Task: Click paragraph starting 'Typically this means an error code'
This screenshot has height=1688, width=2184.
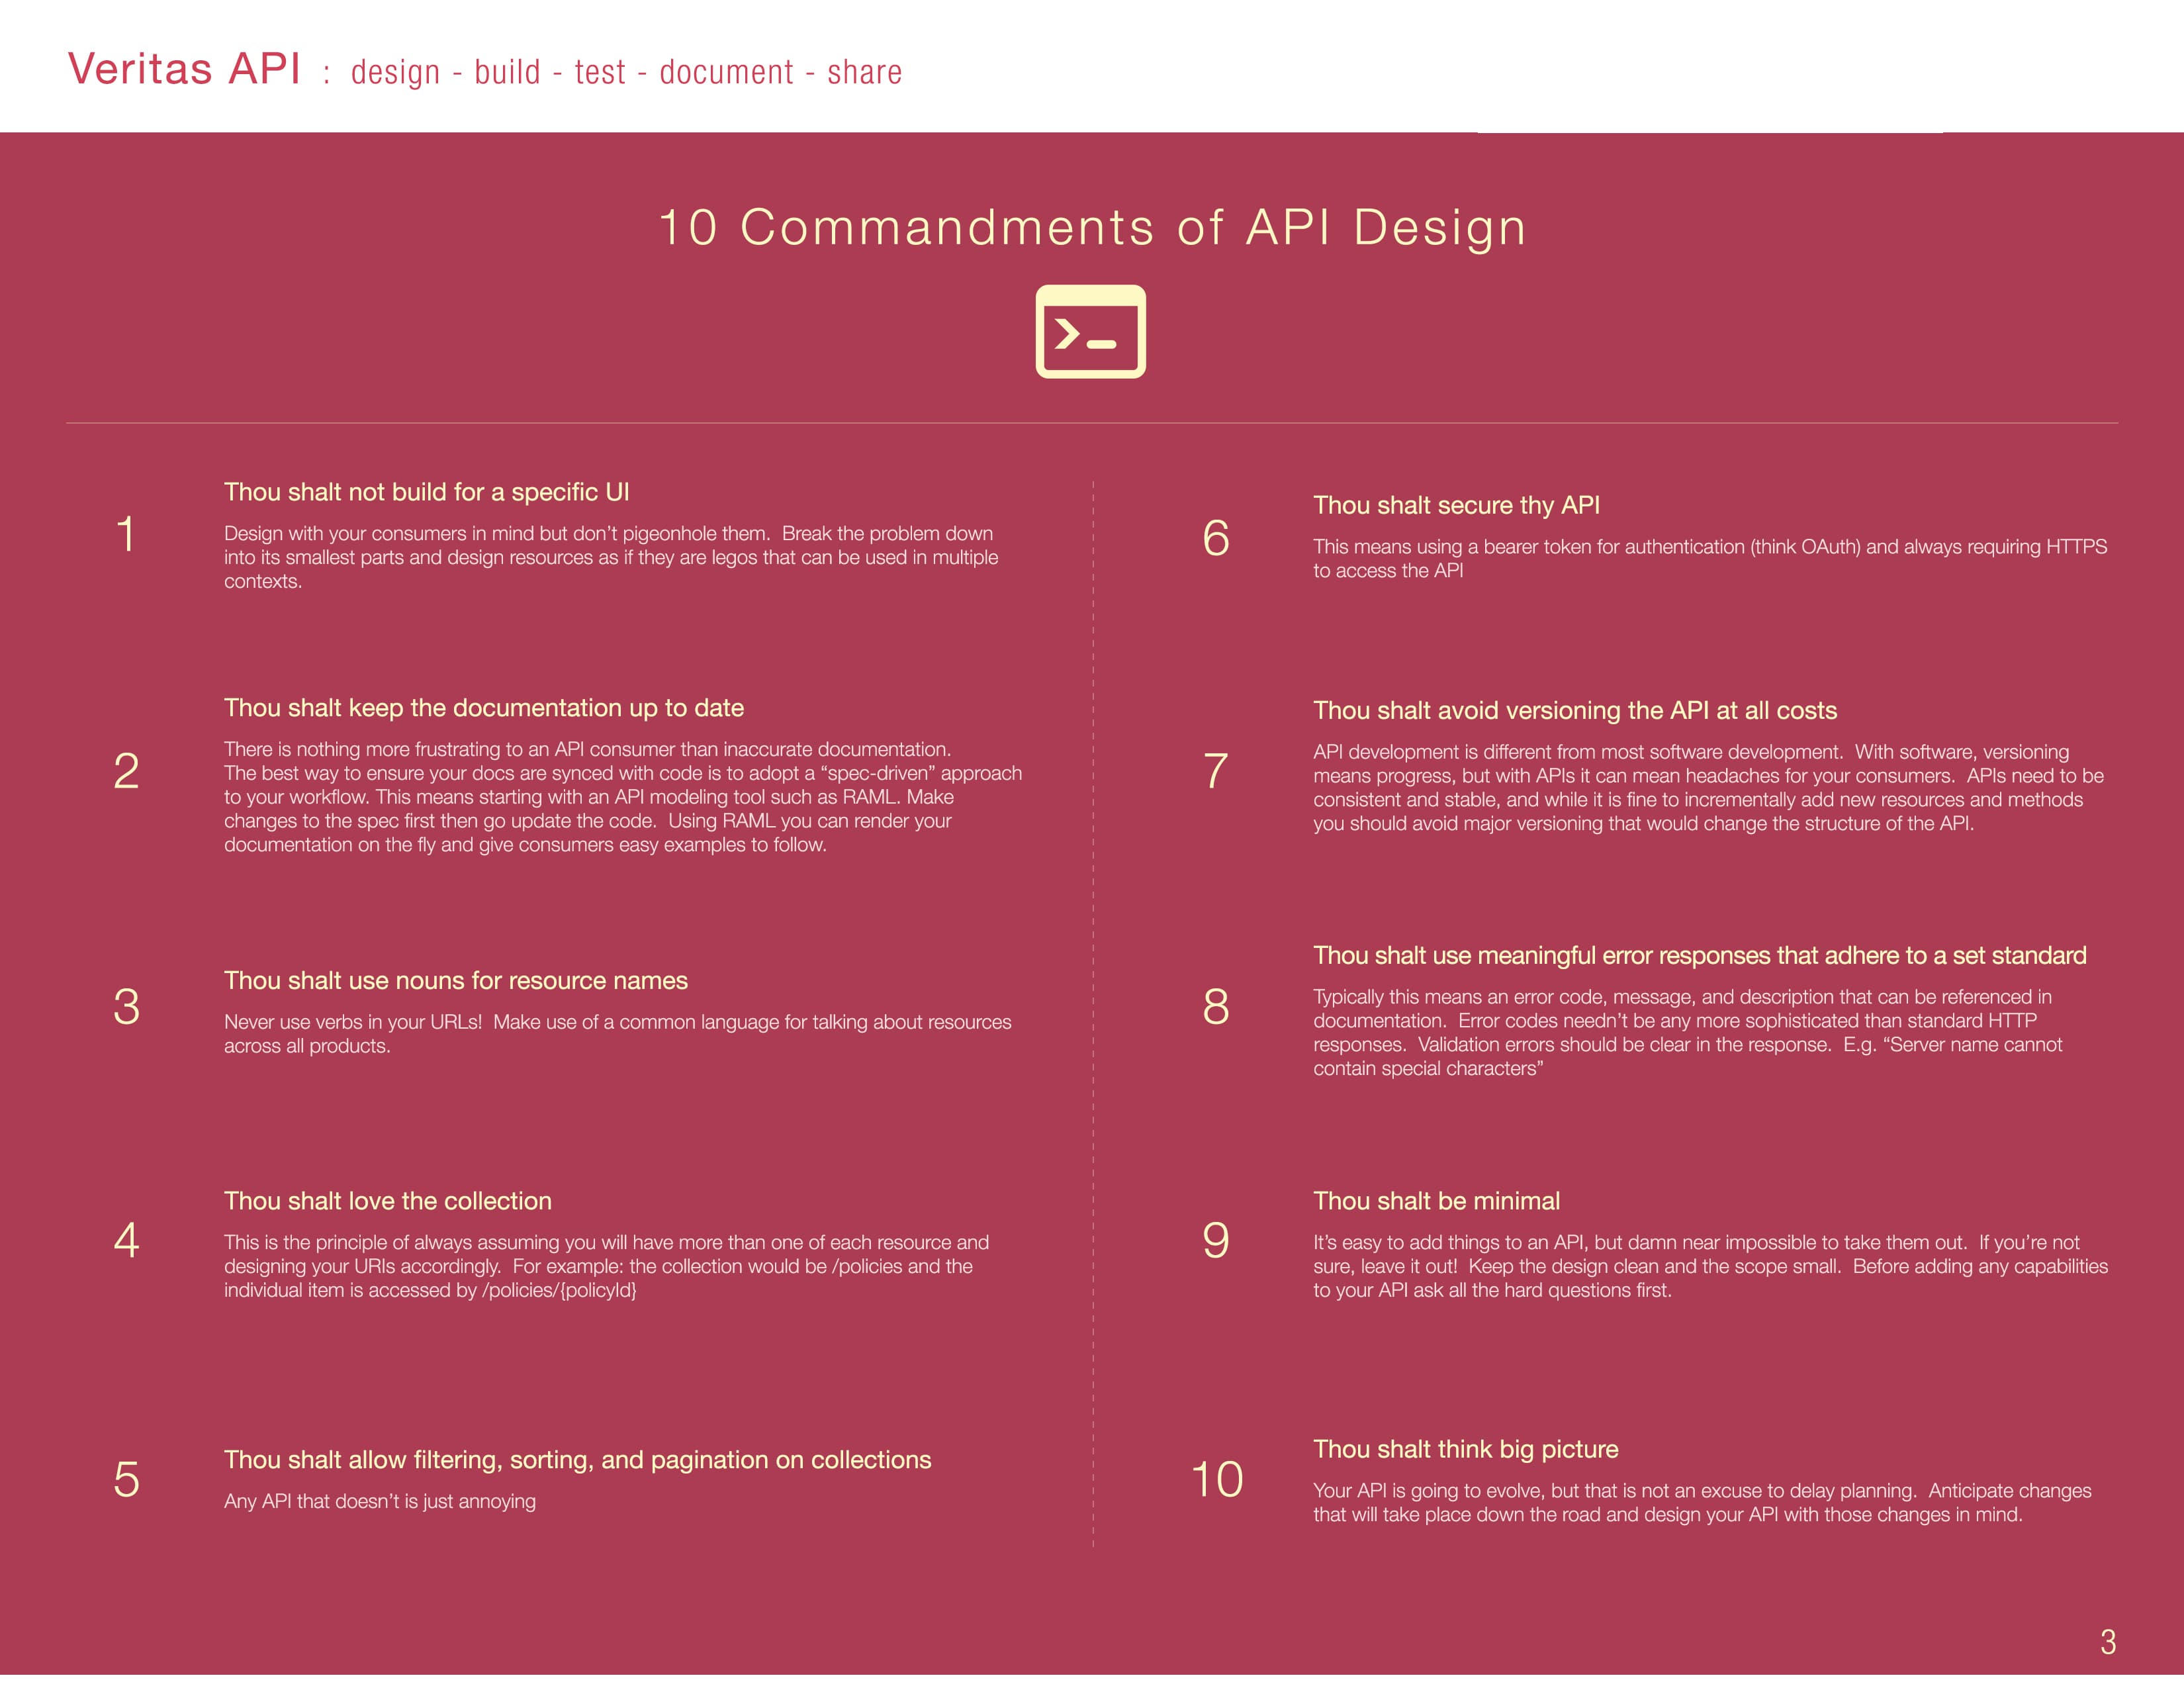Action: point(1688,1033)
